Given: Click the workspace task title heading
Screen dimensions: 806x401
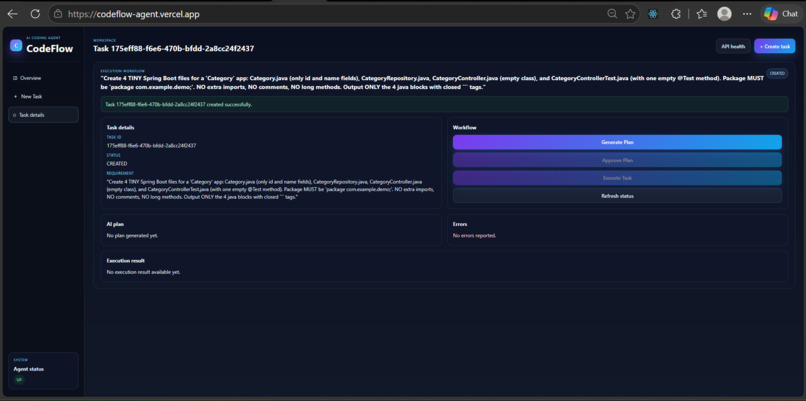Looking at the screenshot, I should tap(173, 49).
